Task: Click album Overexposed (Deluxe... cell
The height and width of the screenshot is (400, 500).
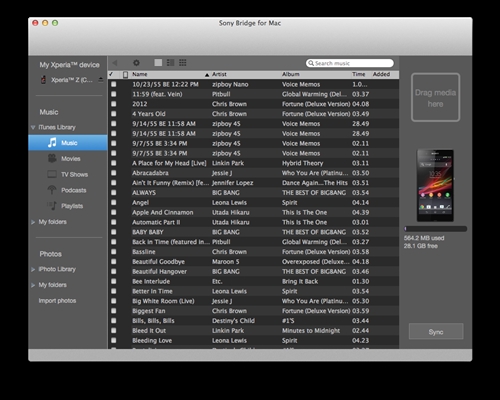Action: point(316,262)
